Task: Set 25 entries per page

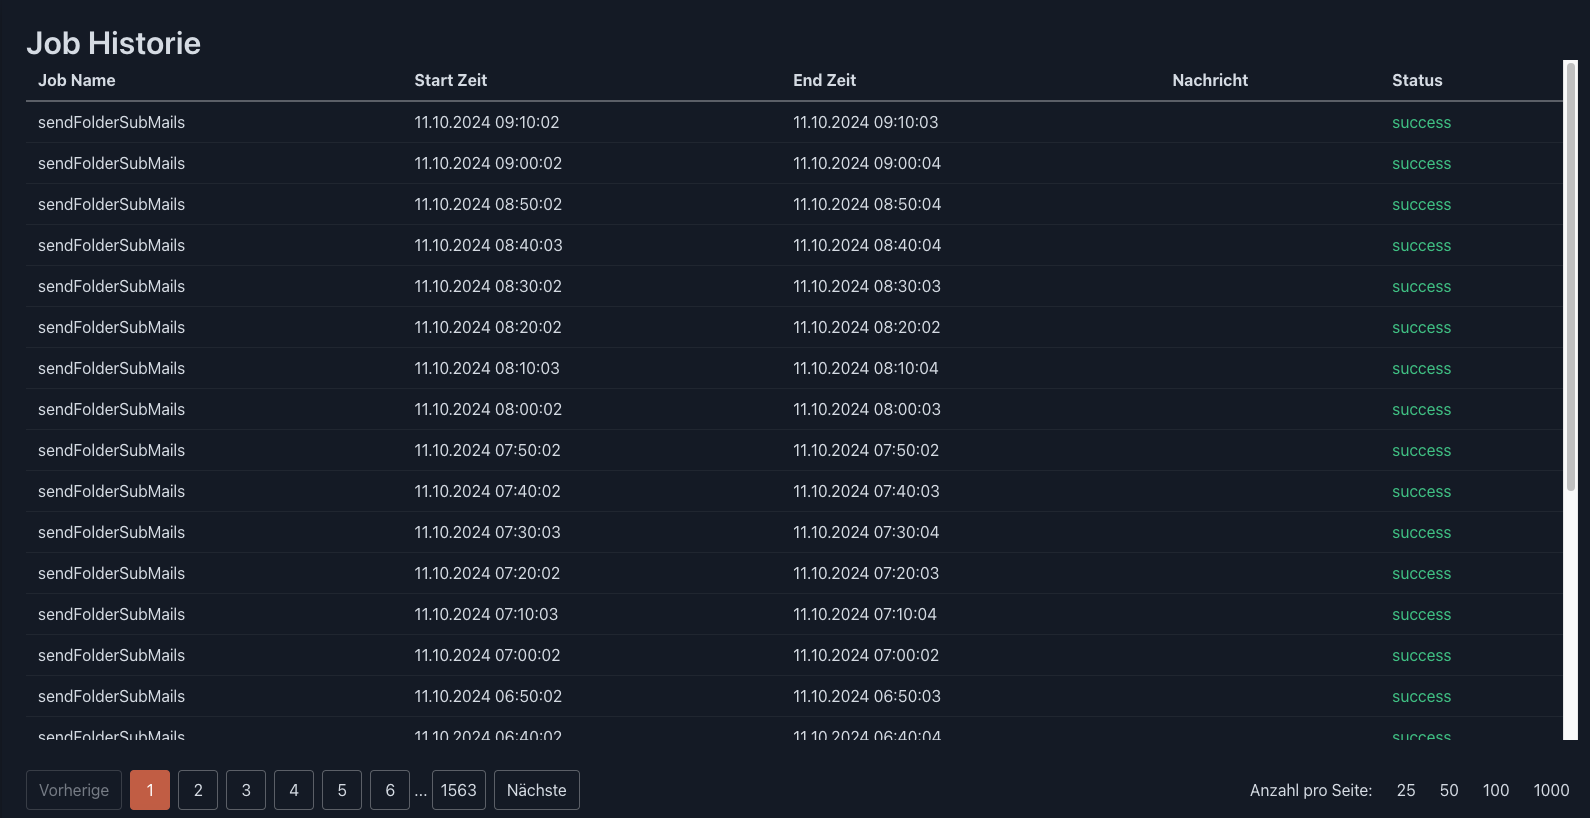Action: pos(1406,790)
